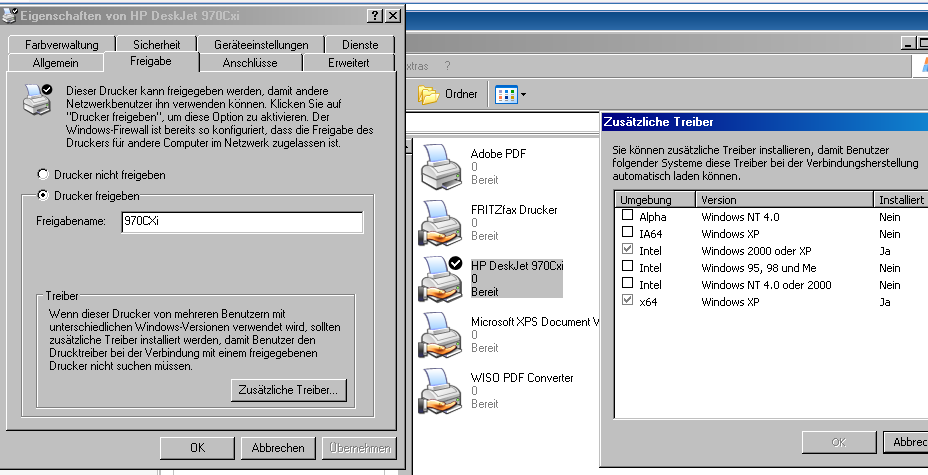The image size is (928, 475).
Task: Click the printer icon in the Freigabe tab
Action: point(37,99)
